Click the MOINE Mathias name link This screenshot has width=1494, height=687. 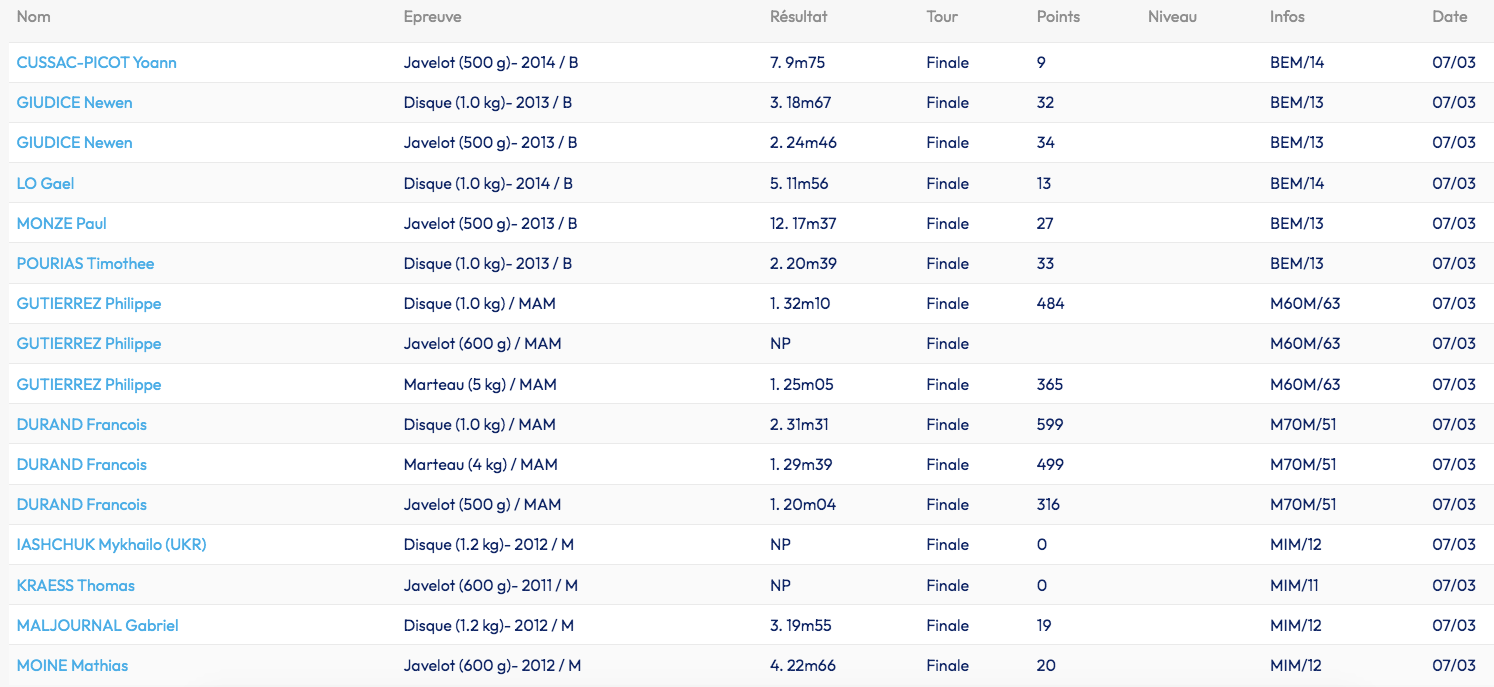[x=72, y=666]
